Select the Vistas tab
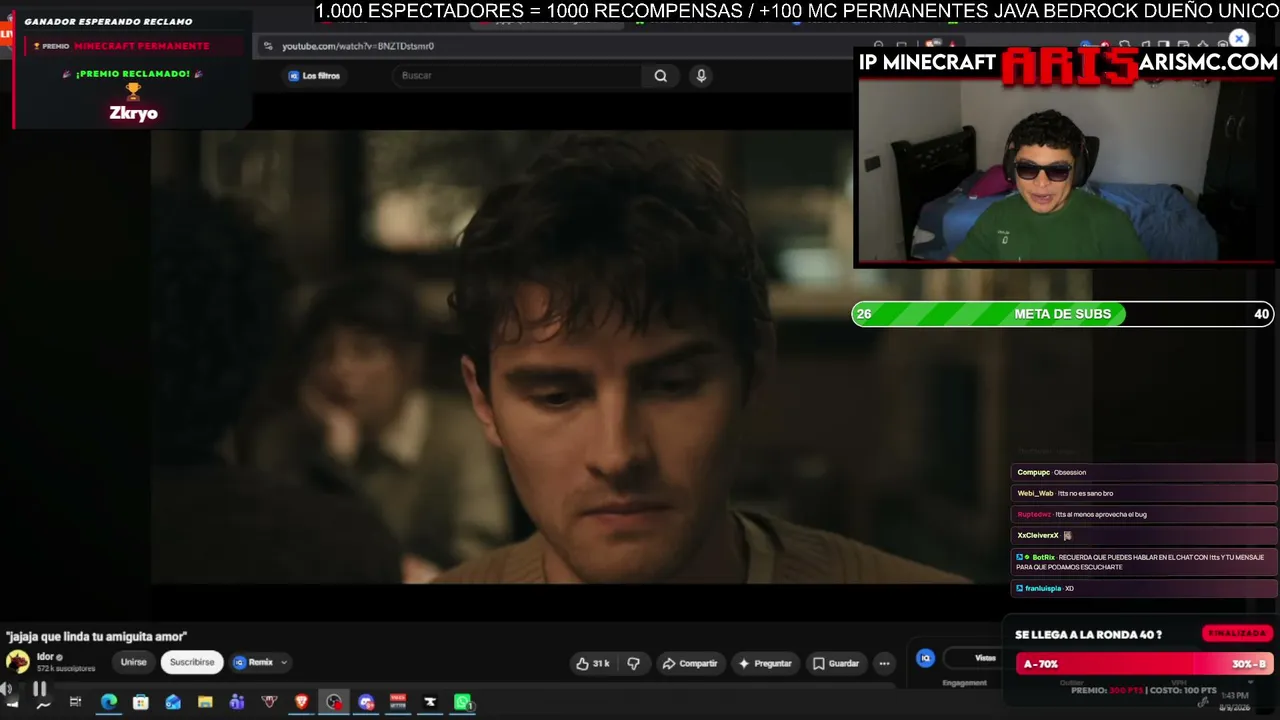The width and height of the screenshot is (1280, 720). coord(986,658)
